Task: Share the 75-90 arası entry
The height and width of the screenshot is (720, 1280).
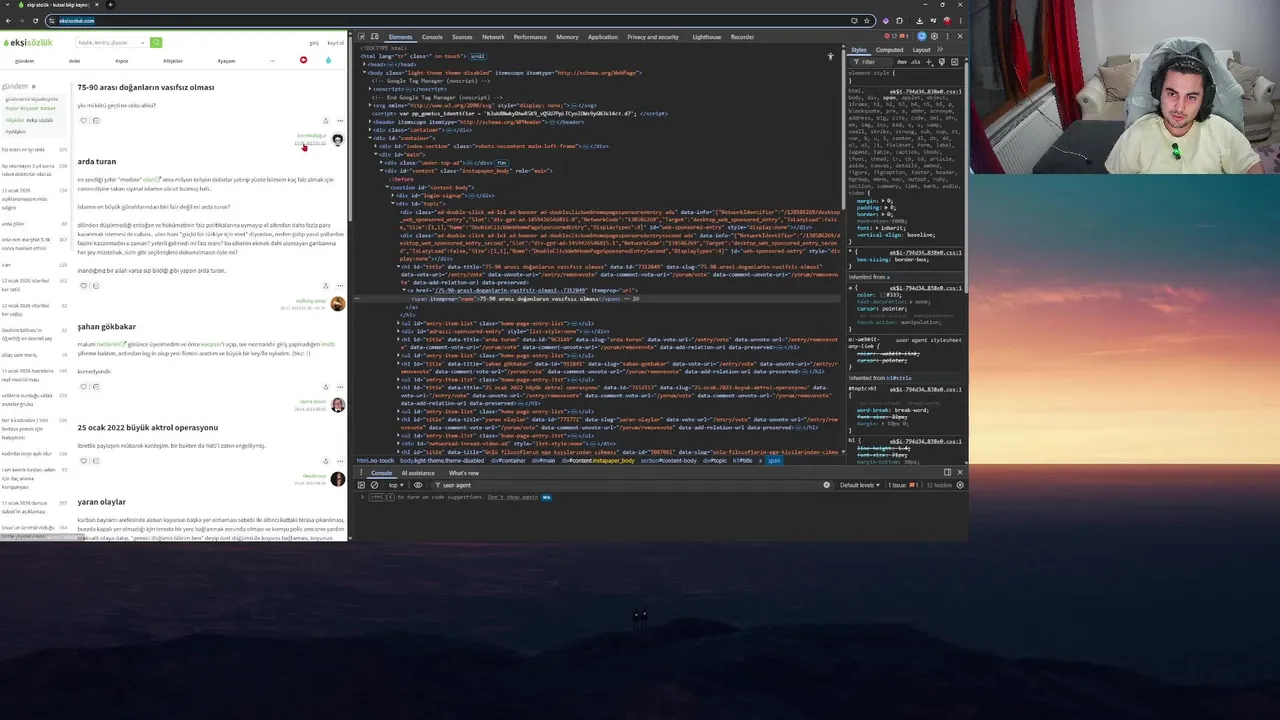Action: 325,121
